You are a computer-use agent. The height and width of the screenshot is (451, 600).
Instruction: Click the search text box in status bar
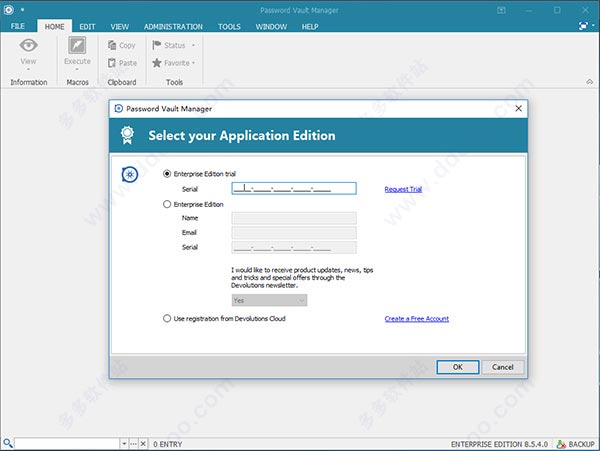[x=67, y=444]
